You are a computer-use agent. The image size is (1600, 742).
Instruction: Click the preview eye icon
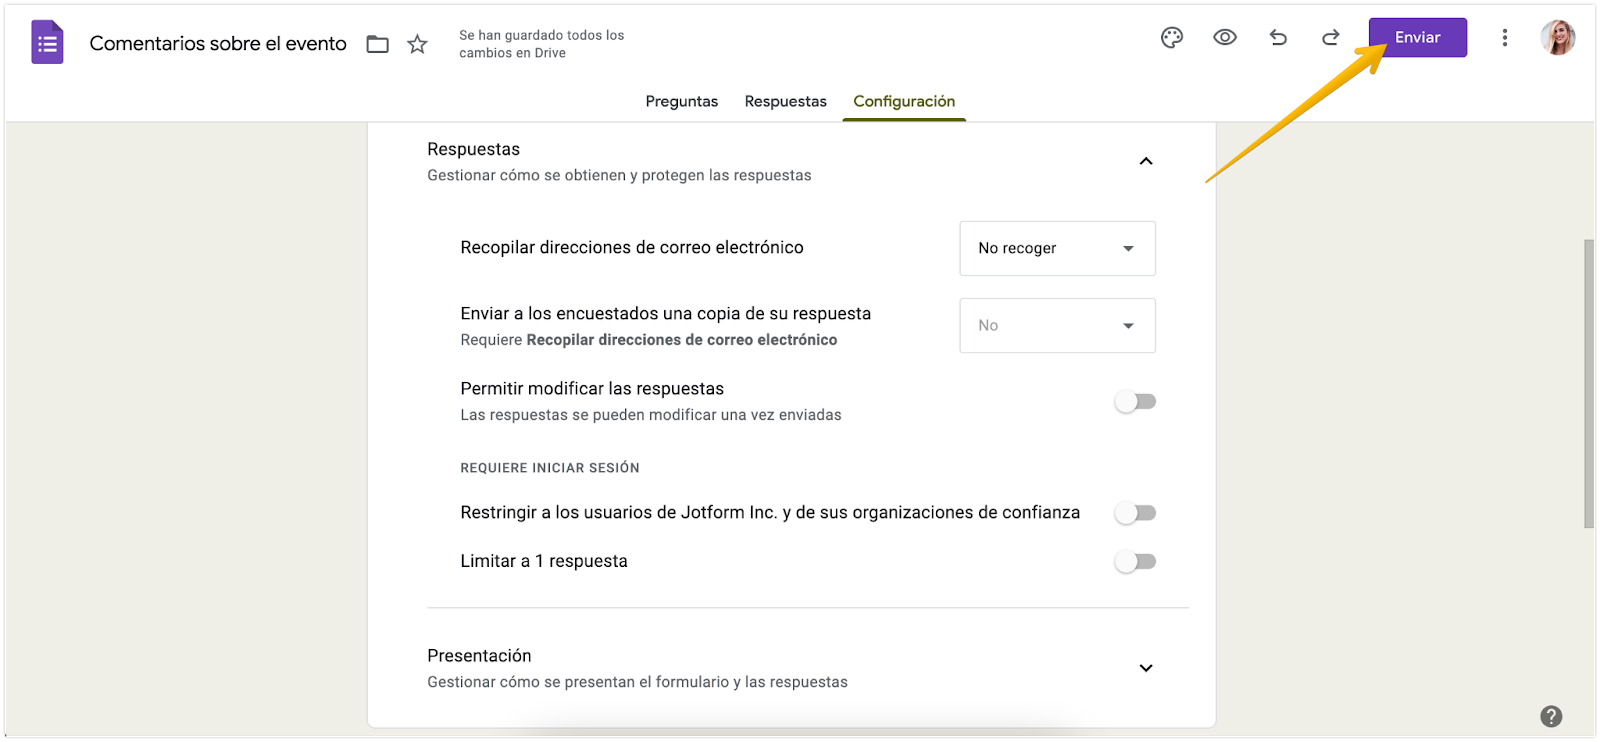tap(1225, 38)
